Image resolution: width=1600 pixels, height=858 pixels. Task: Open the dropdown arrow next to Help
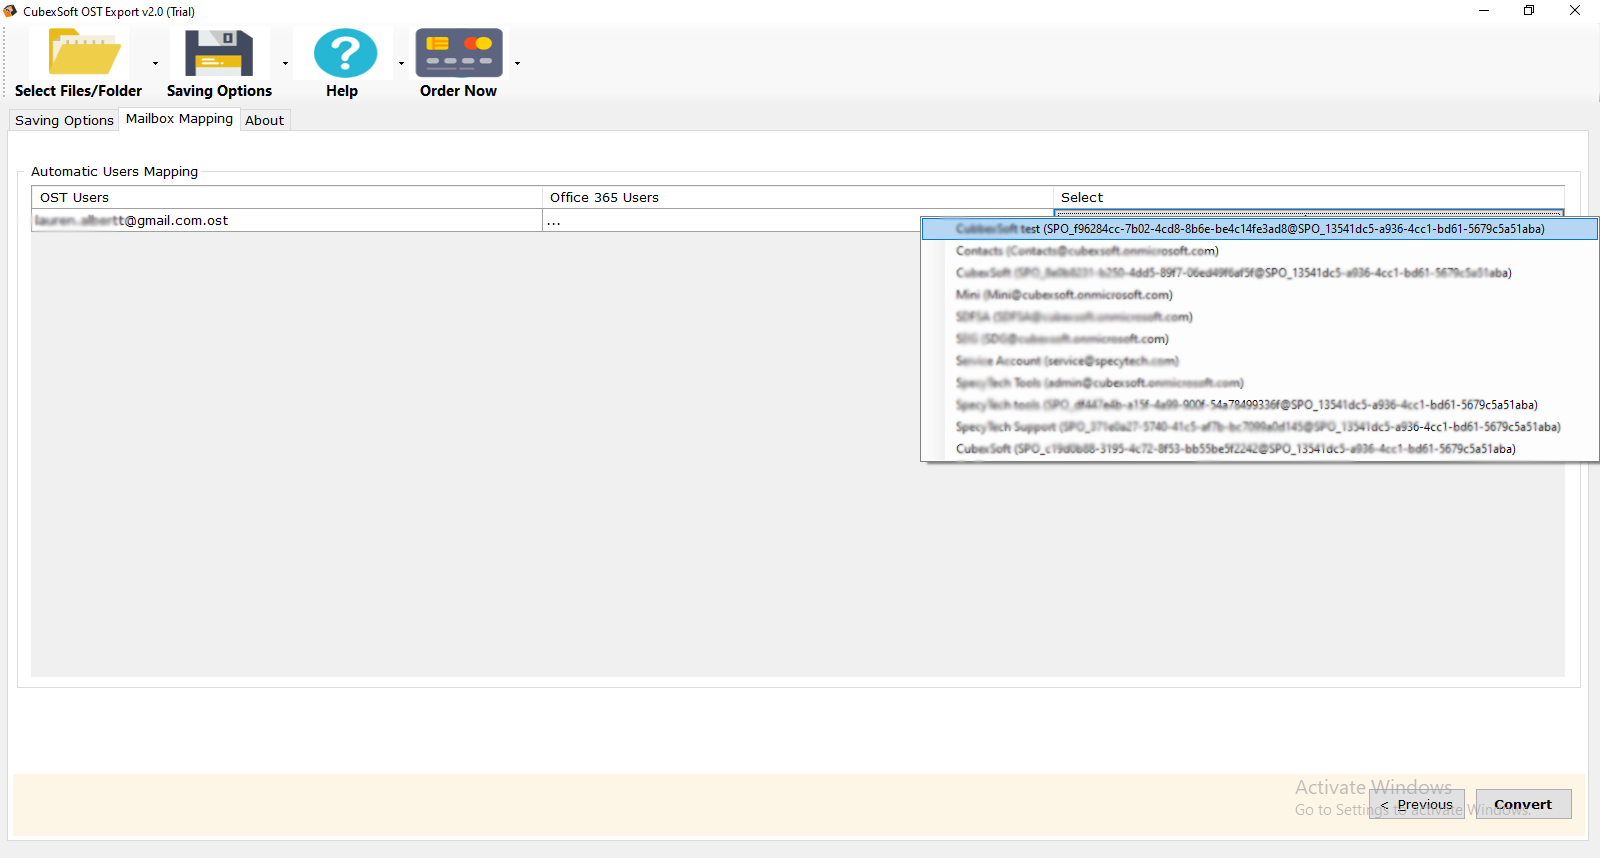(x=401, y=64)
